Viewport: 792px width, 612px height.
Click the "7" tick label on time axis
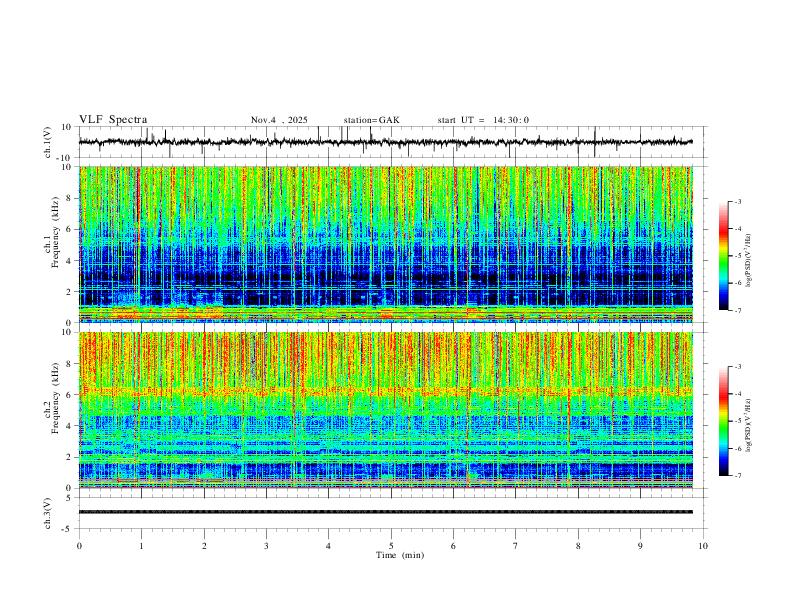[516, 546]
